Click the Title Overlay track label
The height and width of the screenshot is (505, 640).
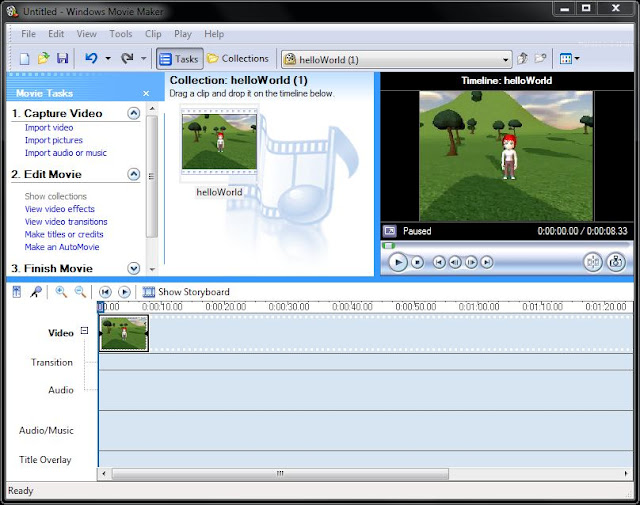(x=45, y=460)
